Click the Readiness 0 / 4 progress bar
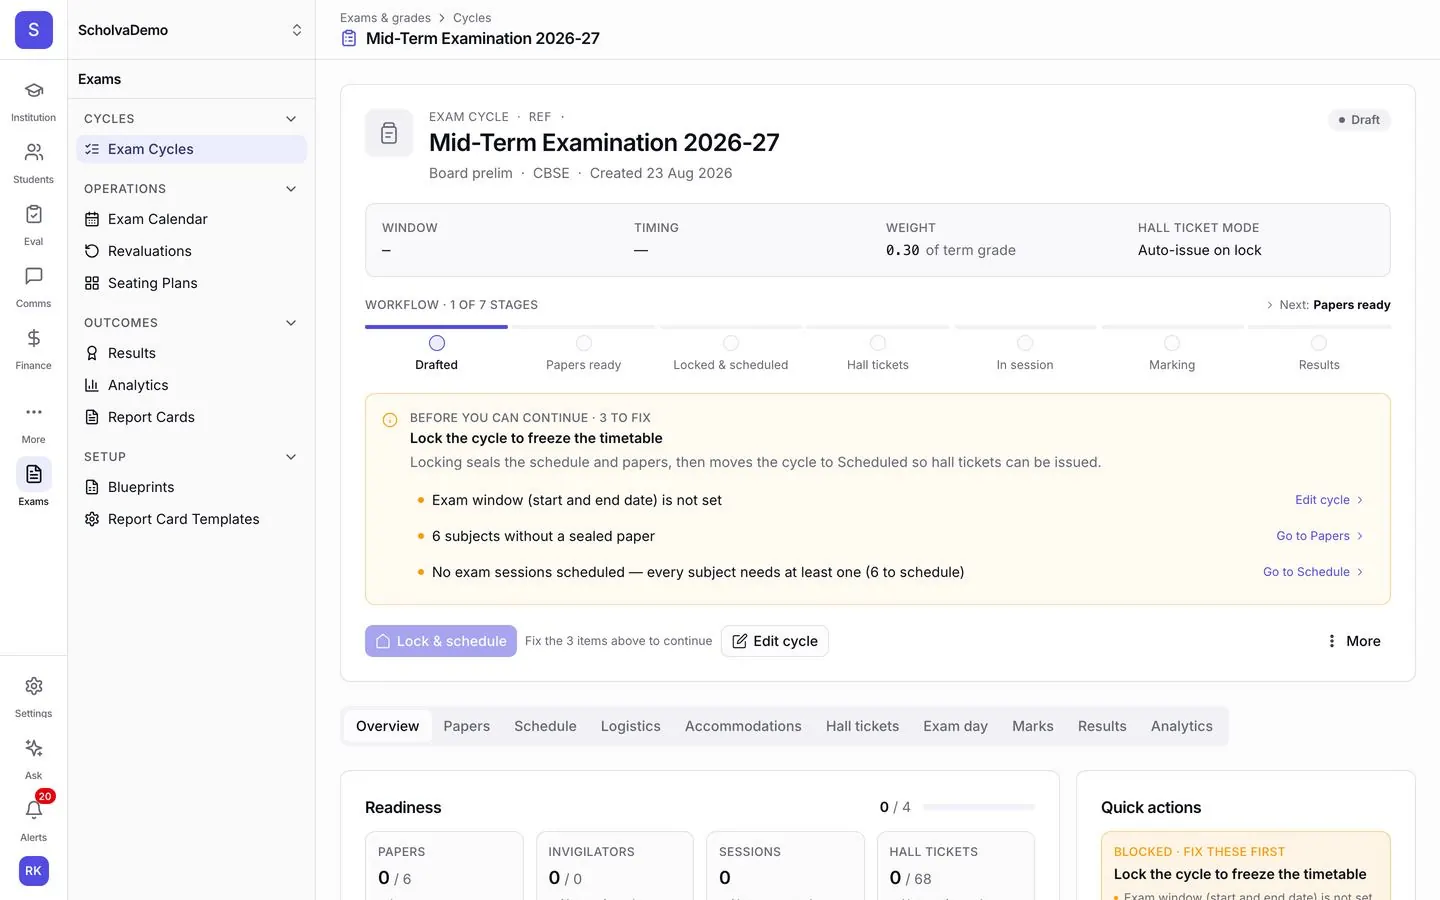1440x900 pixels. (x=979, y=807)
